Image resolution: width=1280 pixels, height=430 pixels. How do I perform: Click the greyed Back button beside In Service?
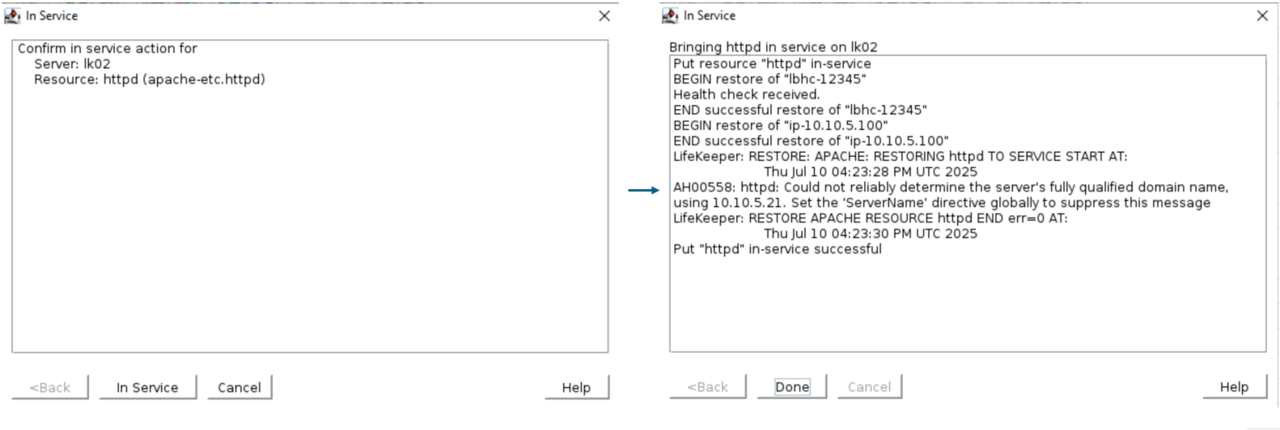point(49,388)
